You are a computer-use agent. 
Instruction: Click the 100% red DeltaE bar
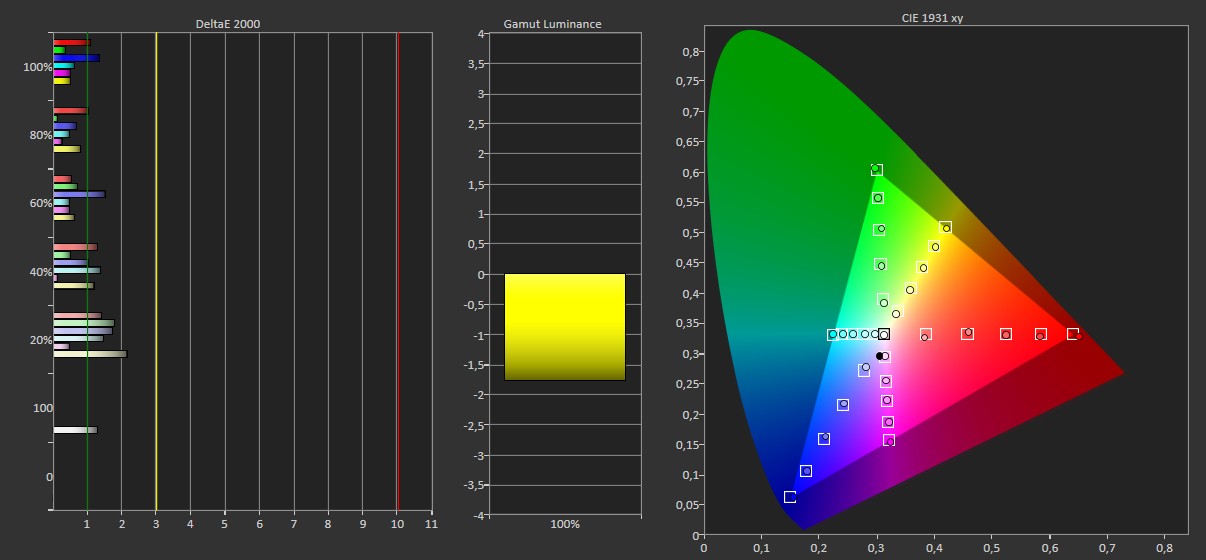71,42
